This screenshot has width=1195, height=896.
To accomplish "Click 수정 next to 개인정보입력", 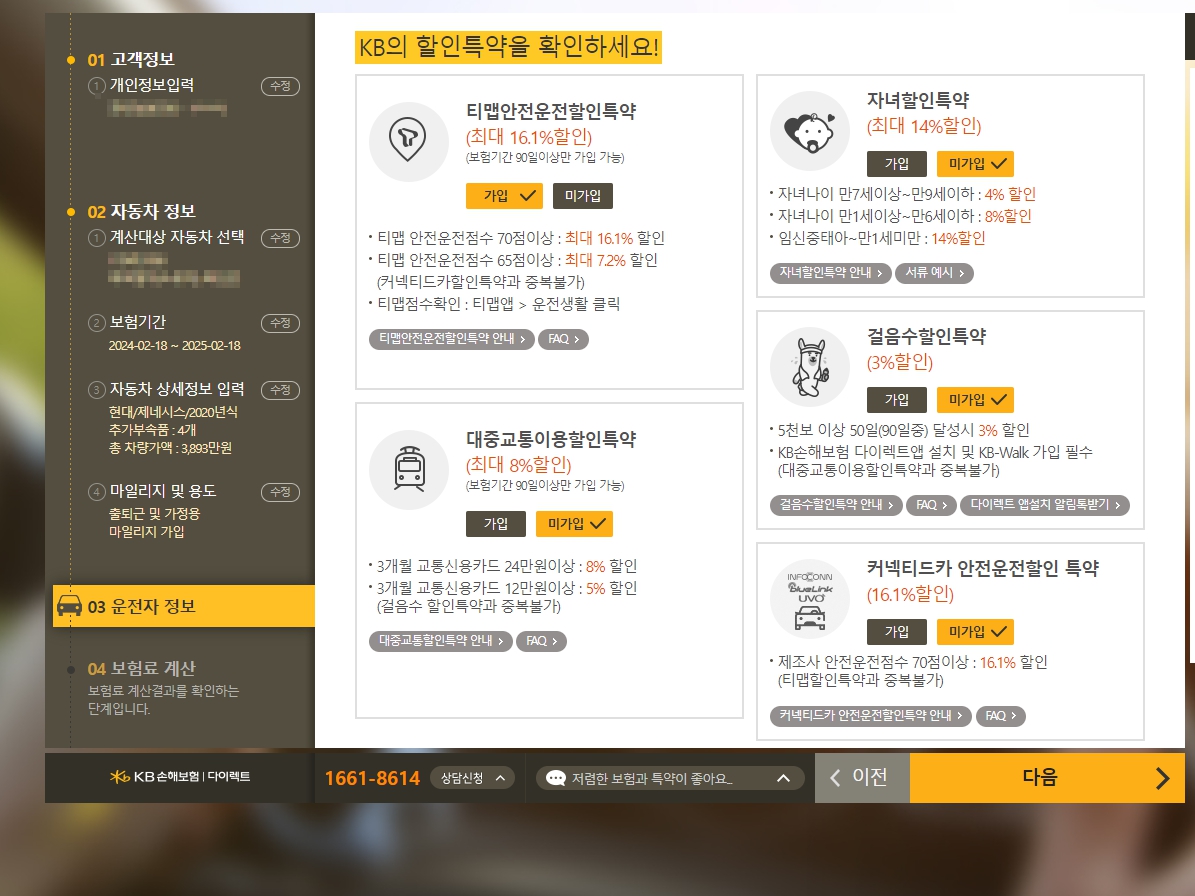I will [280, 86].
